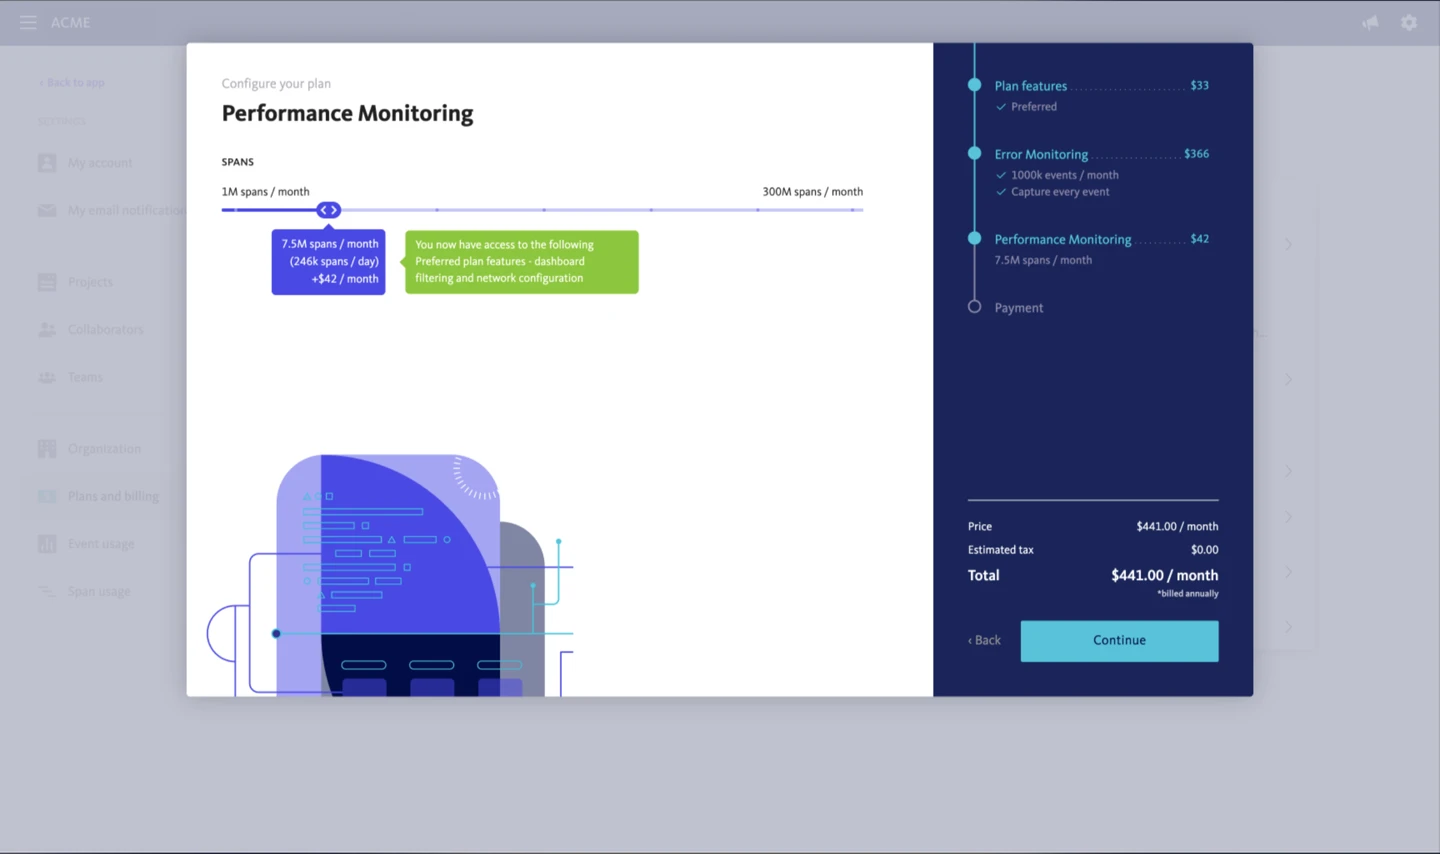The height and width of the screenshot is (854, 1440).
Task: Open Teams in the sidebar
Action: pos(85,377)
